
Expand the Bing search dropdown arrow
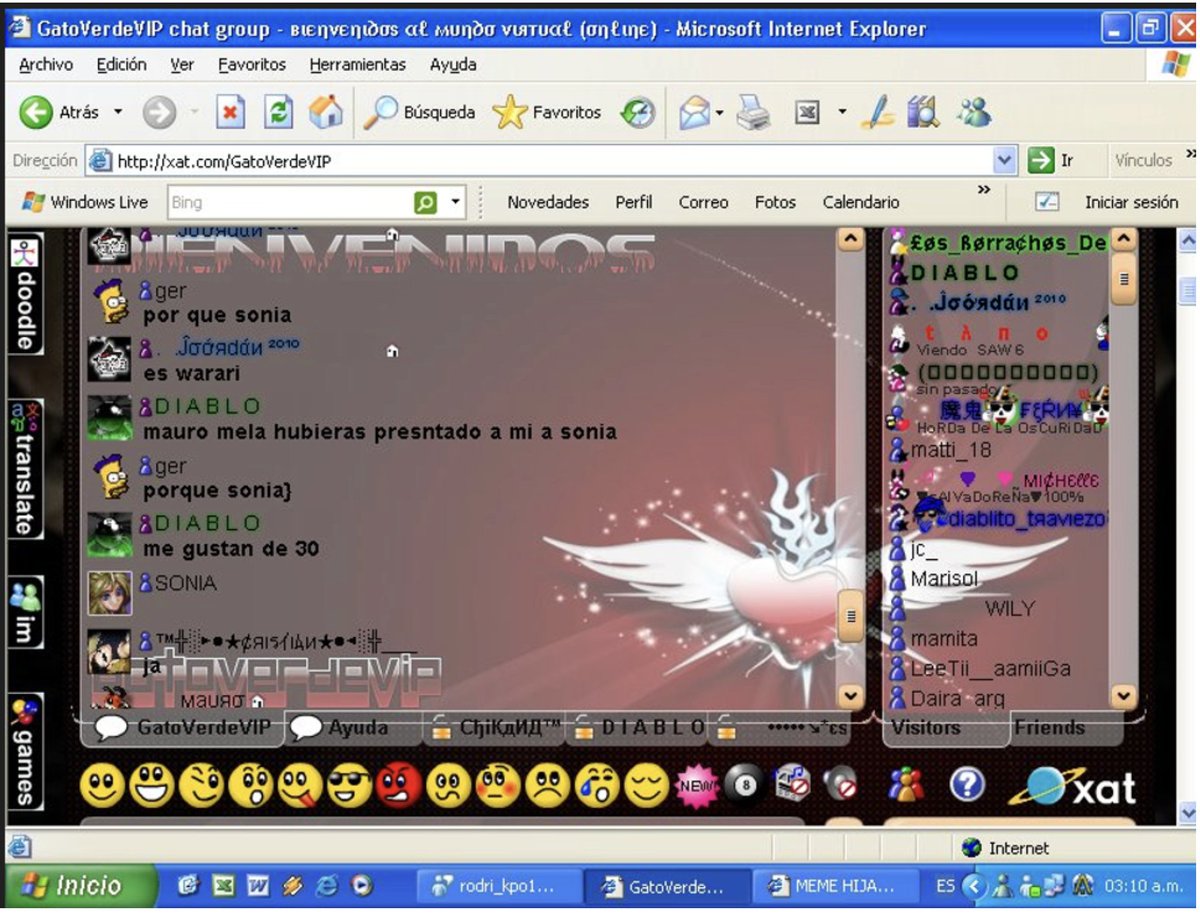pyautogui.click(x=456, y=202)
